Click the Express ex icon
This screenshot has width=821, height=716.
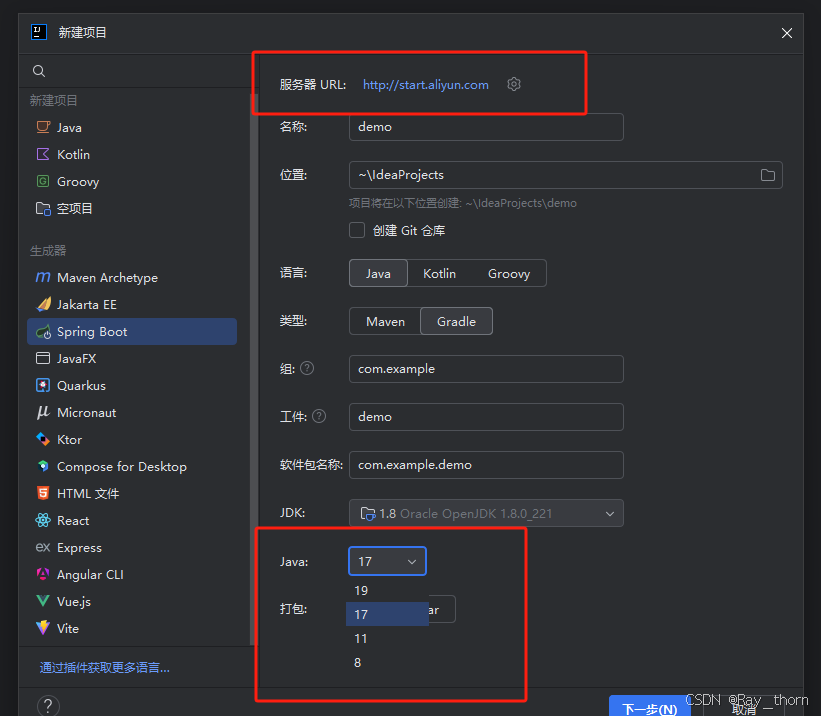click(x=43, y=547)
